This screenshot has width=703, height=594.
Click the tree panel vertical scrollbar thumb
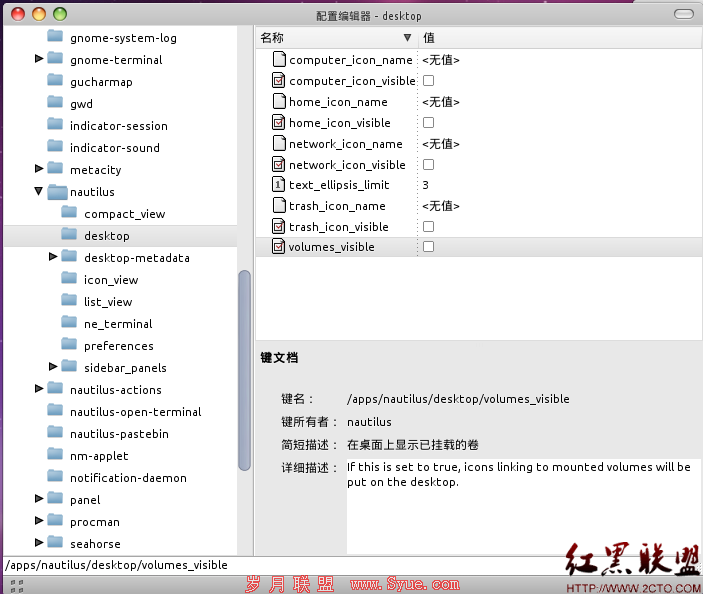click(244, 370)
